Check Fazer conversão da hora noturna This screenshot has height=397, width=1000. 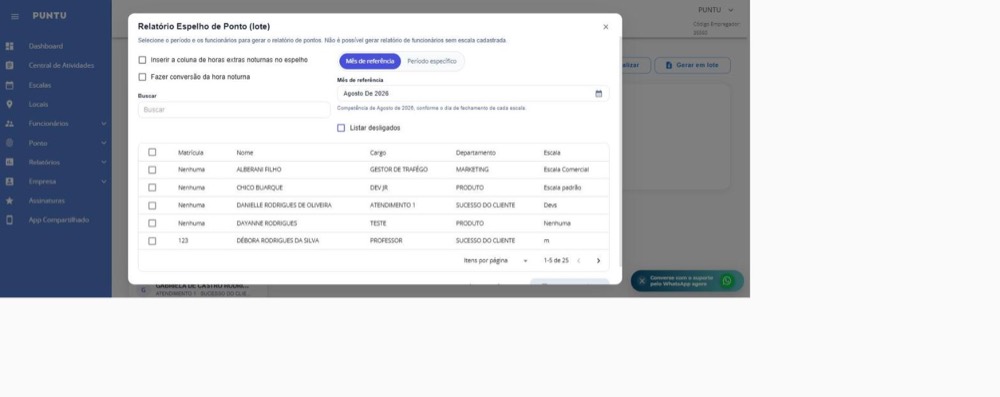pos(142,77)
